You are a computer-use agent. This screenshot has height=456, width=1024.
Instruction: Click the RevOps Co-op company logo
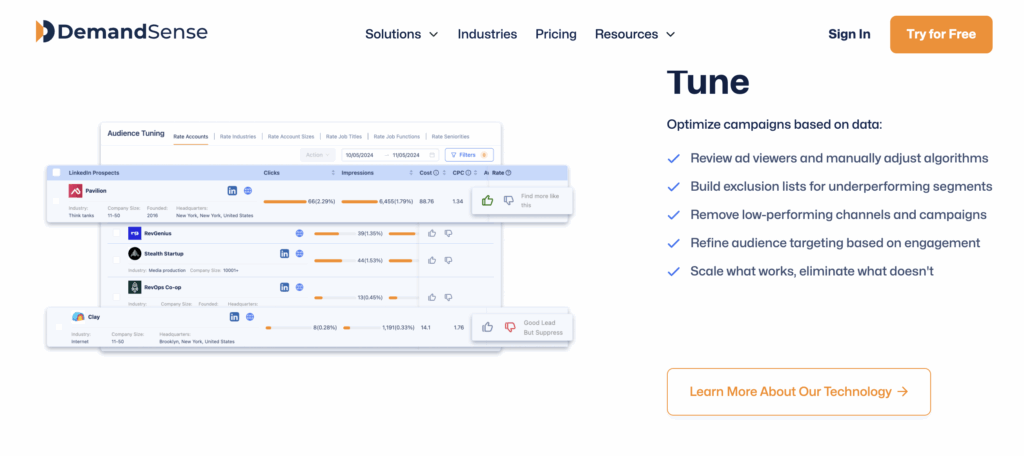point(135,287)
